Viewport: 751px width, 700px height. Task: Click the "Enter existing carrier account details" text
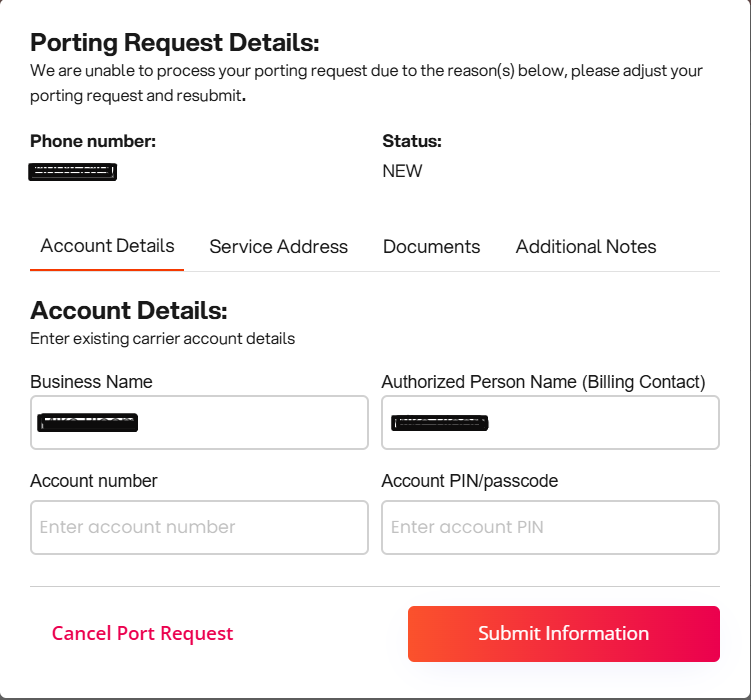162,338
